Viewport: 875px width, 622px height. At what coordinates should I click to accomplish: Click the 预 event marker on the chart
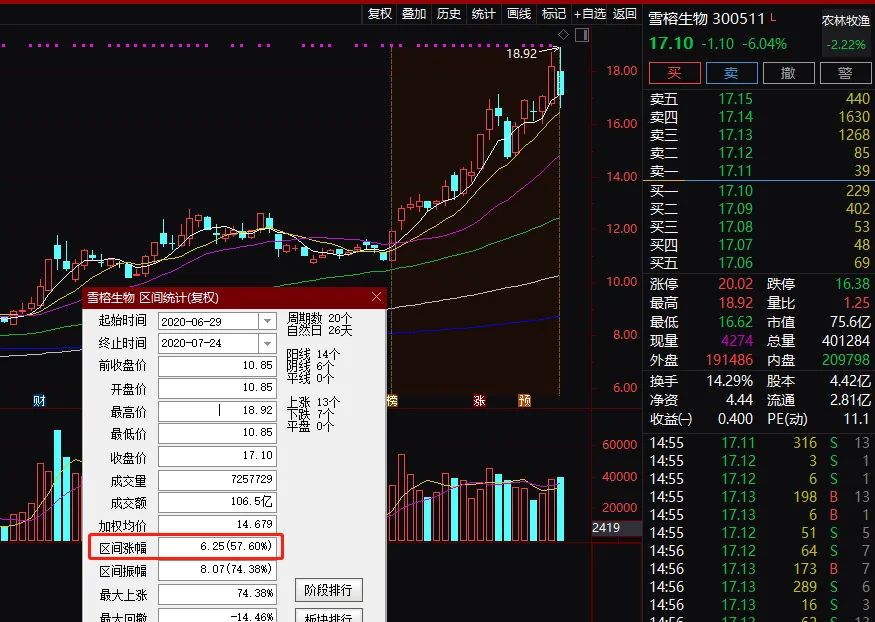tap(524, 400)
